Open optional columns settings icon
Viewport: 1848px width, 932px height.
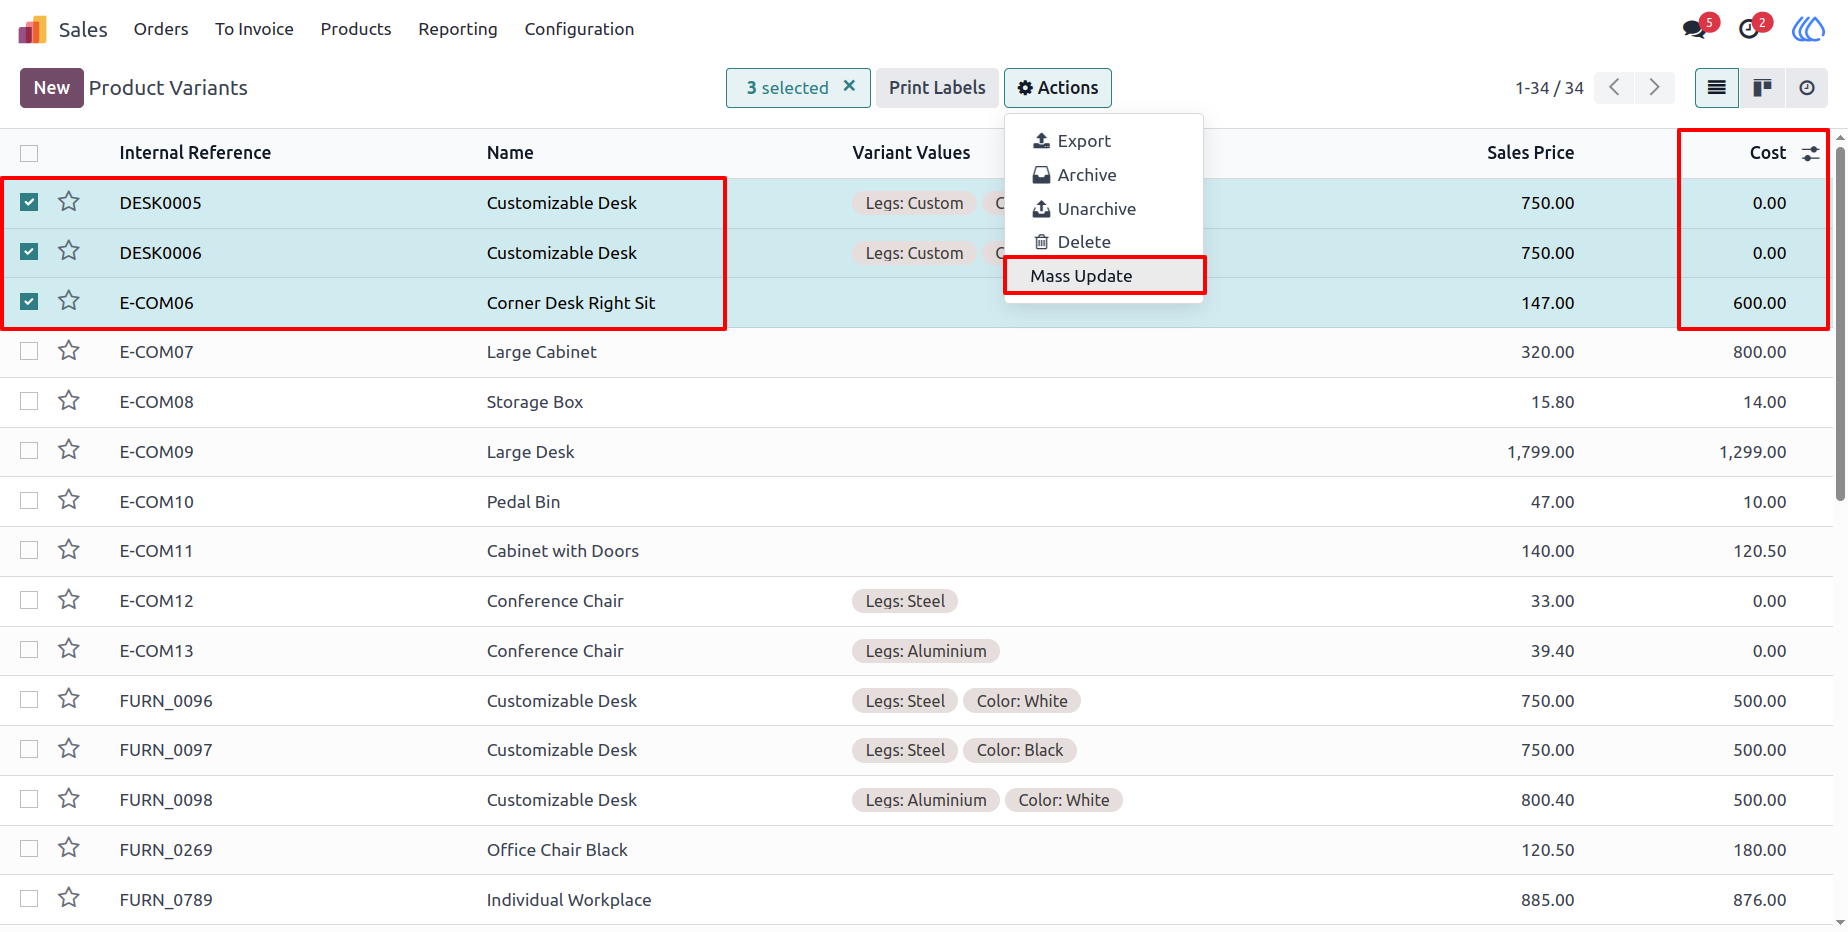tap(1810, 154)
